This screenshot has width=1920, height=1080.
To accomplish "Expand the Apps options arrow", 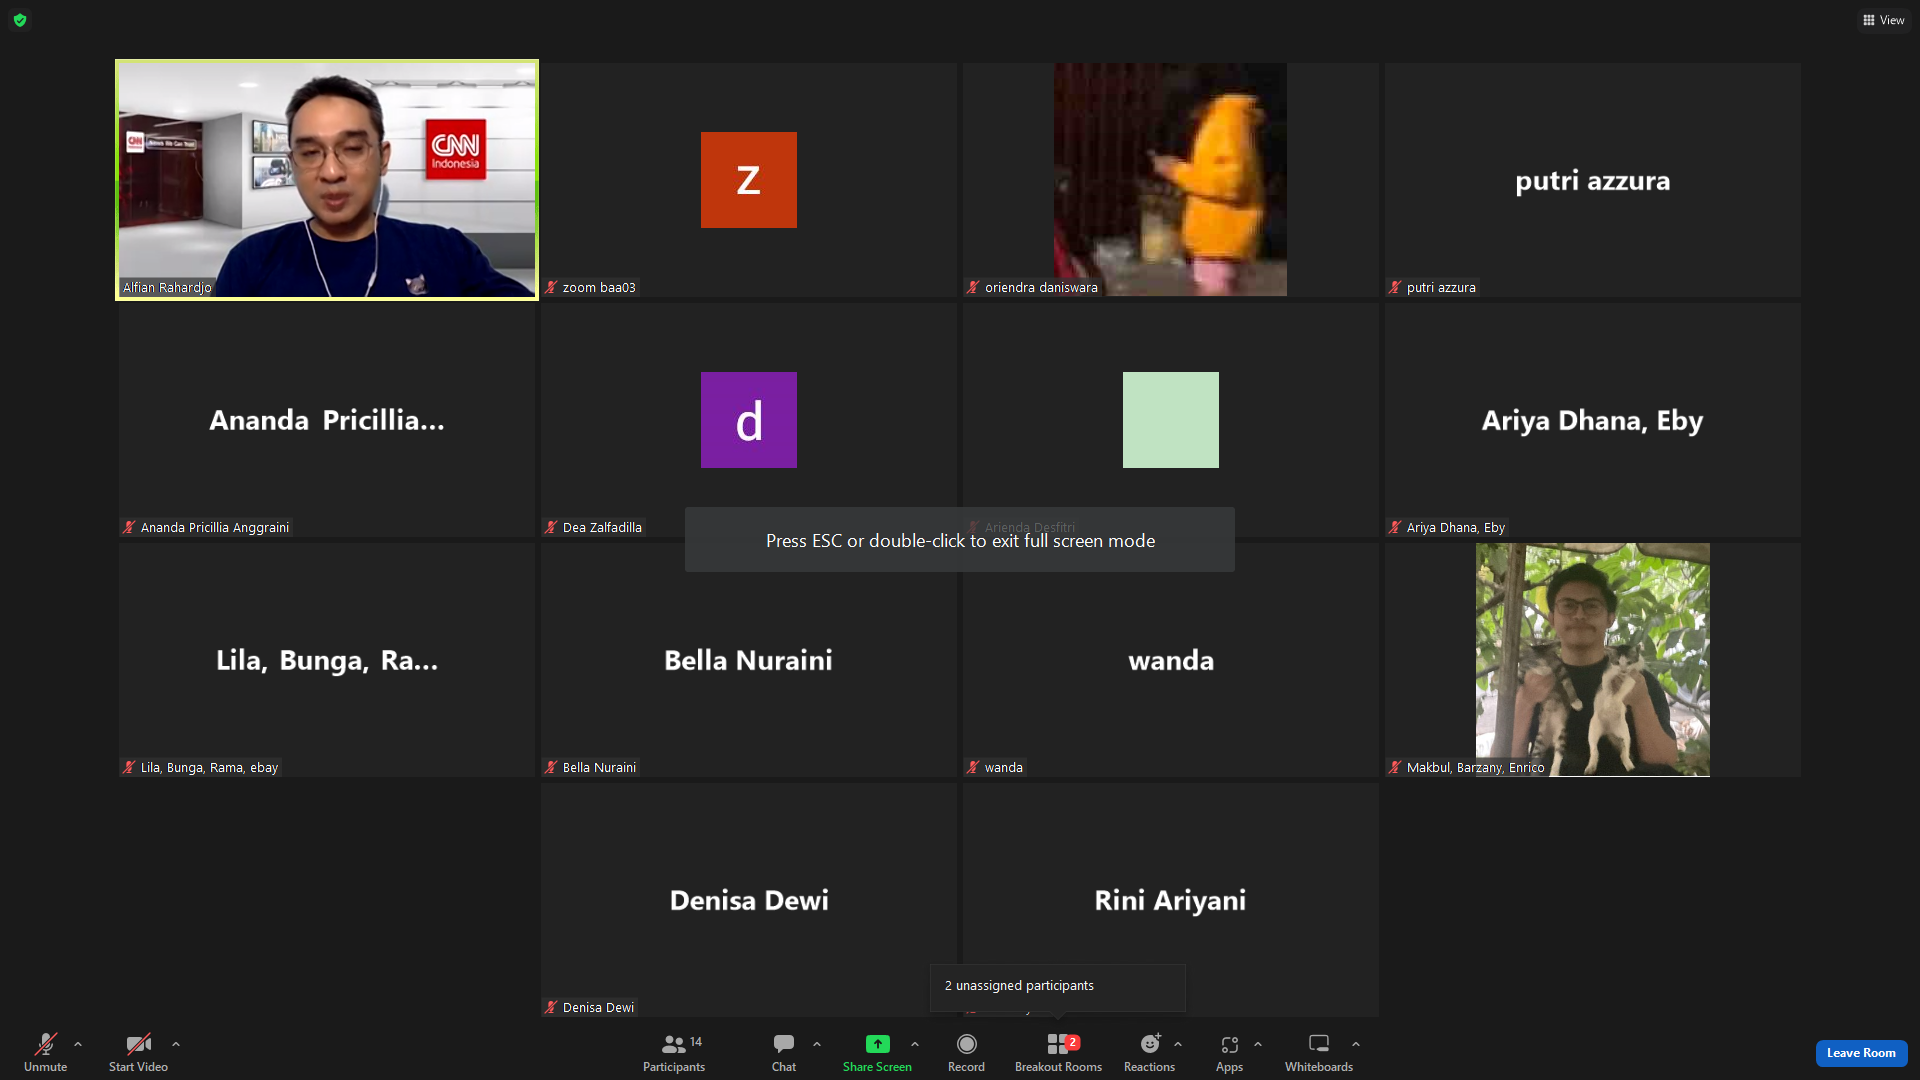I will coord(1258,1044).
